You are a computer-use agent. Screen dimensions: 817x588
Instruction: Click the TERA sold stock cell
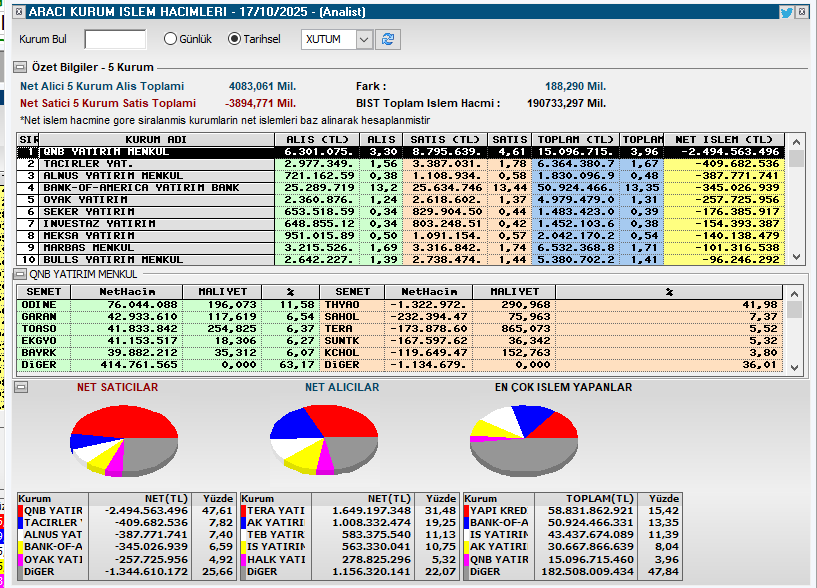(352, 329)
